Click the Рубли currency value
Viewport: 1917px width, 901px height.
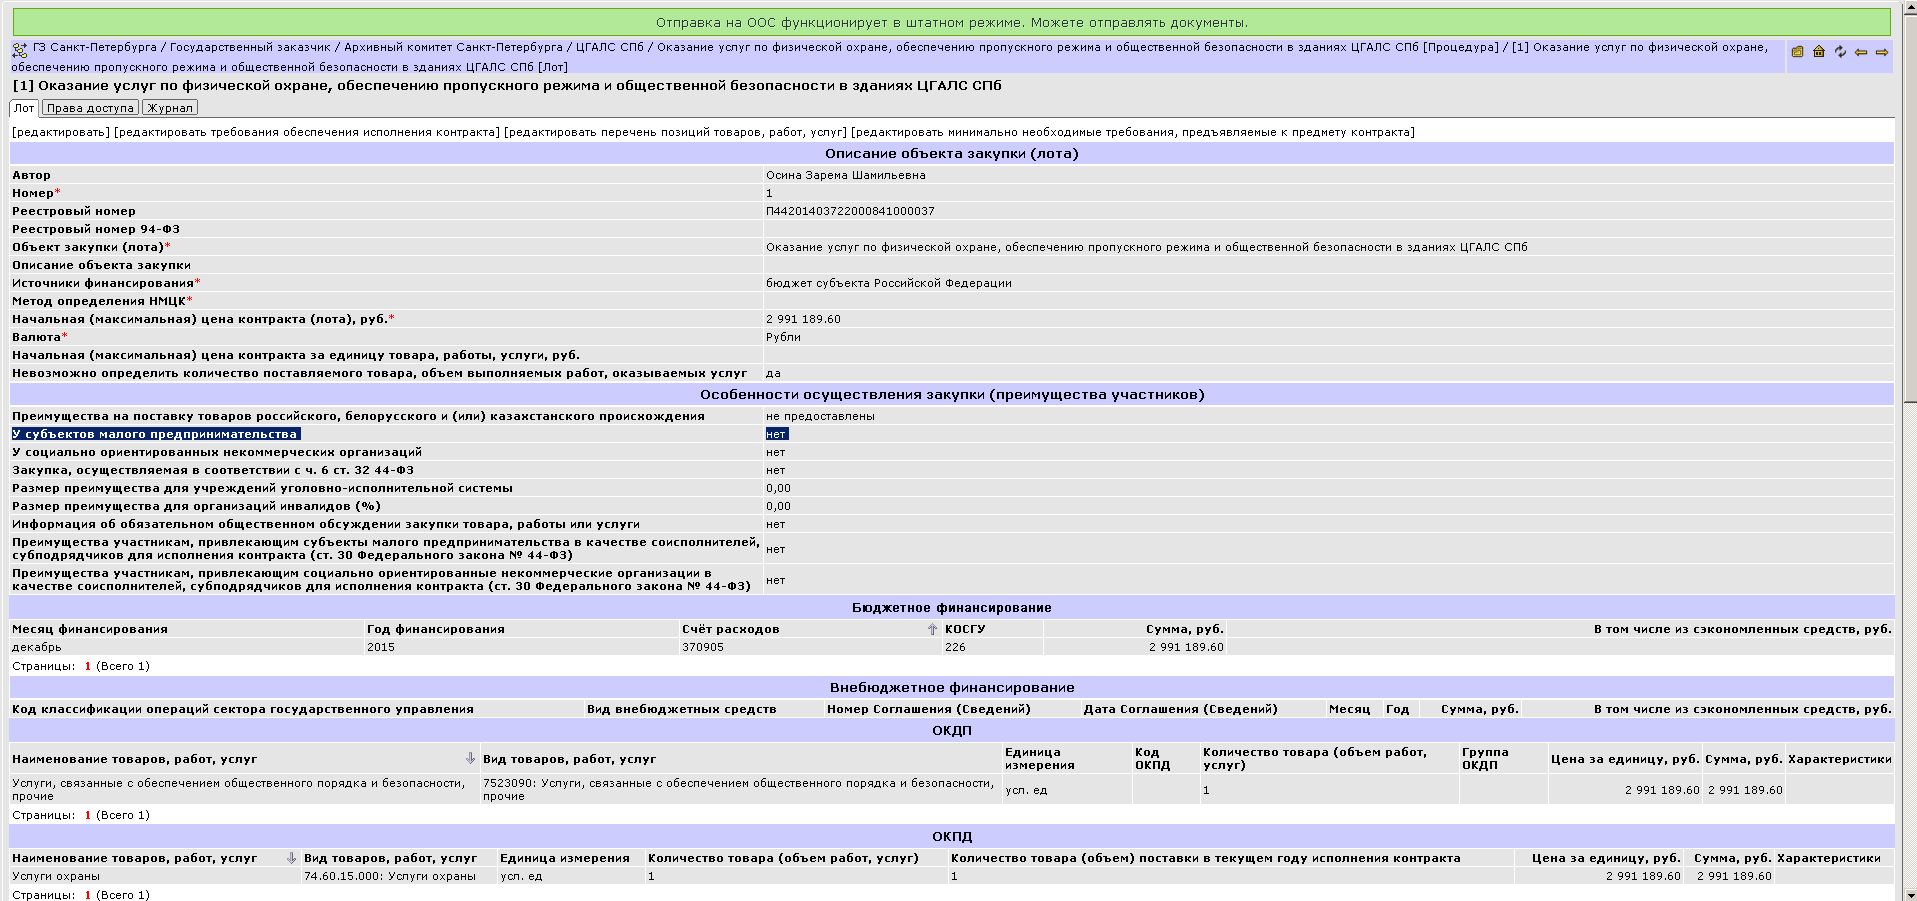point(783,337)
